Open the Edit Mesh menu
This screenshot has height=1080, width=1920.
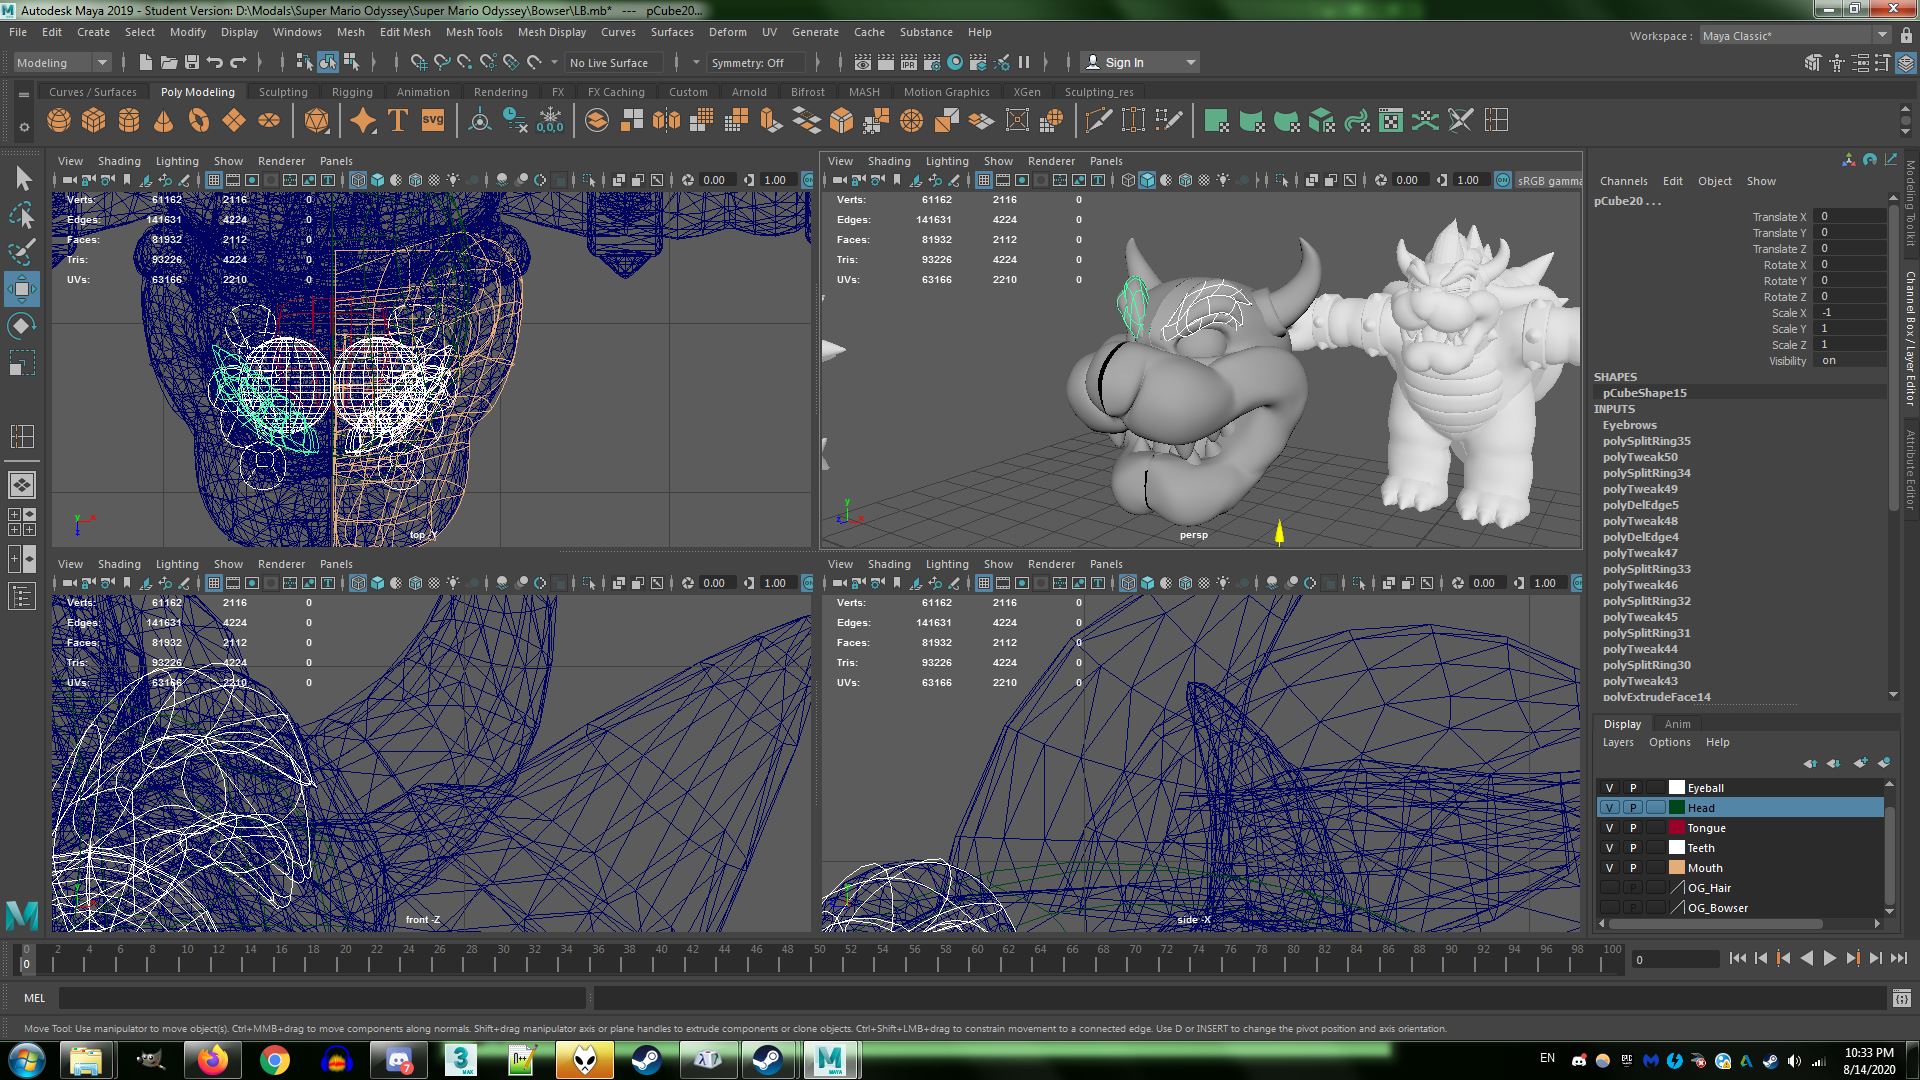[x=405, y=32]
